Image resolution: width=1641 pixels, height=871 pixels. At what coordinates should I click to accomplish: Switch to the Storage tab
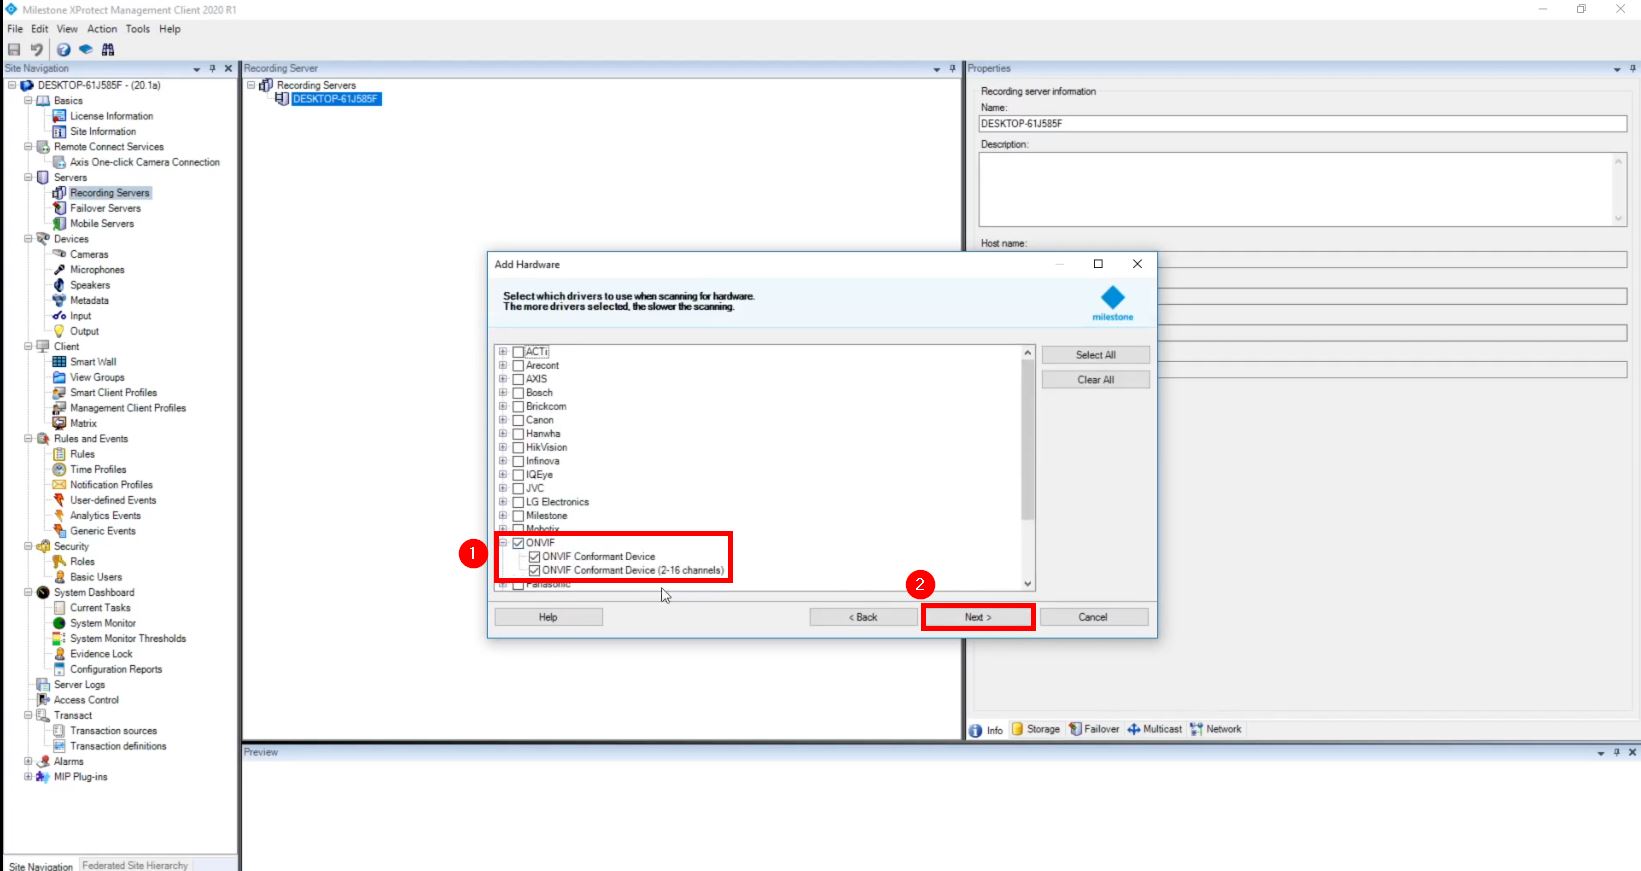(1036, 729)
